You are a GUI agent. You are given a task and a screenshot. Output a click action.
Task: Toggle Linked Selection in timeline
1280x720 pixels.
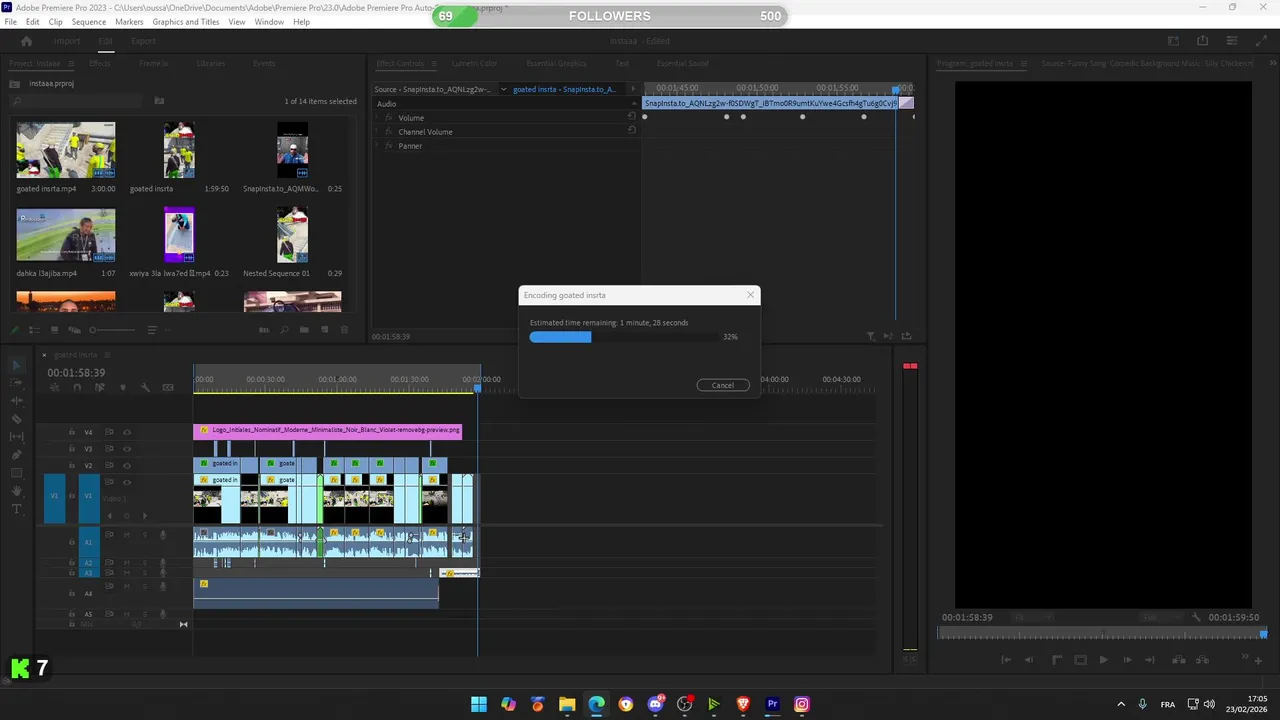[100, 388]
